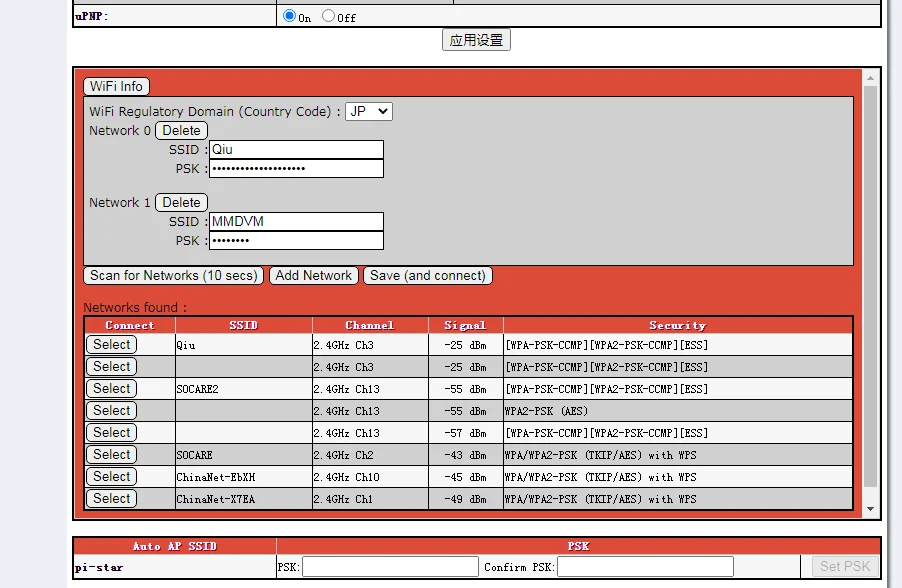Delete Network 1
902x588 pixels.
pyautogui.click(x=181, y=203)
